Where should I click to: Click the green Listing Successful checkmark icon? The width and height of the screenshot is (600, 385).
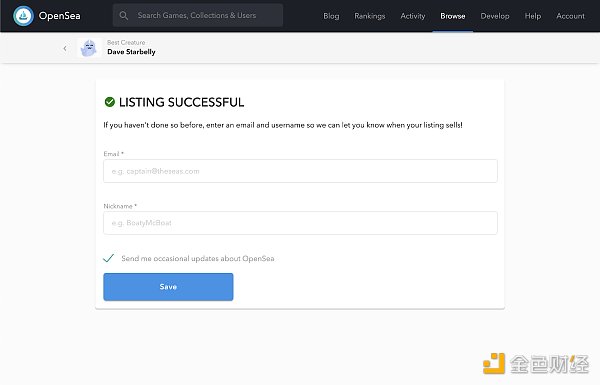pos(109,102)
